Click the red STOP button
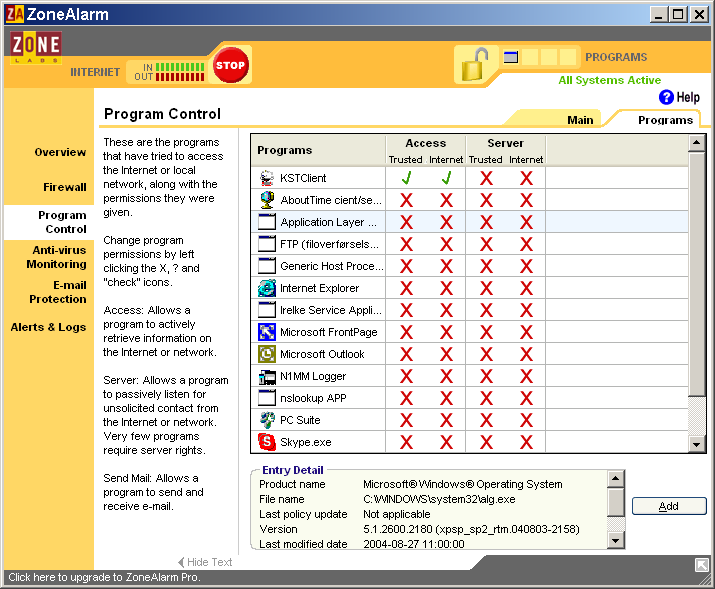The height and width of the screenshot is (589, 715). 230,65
